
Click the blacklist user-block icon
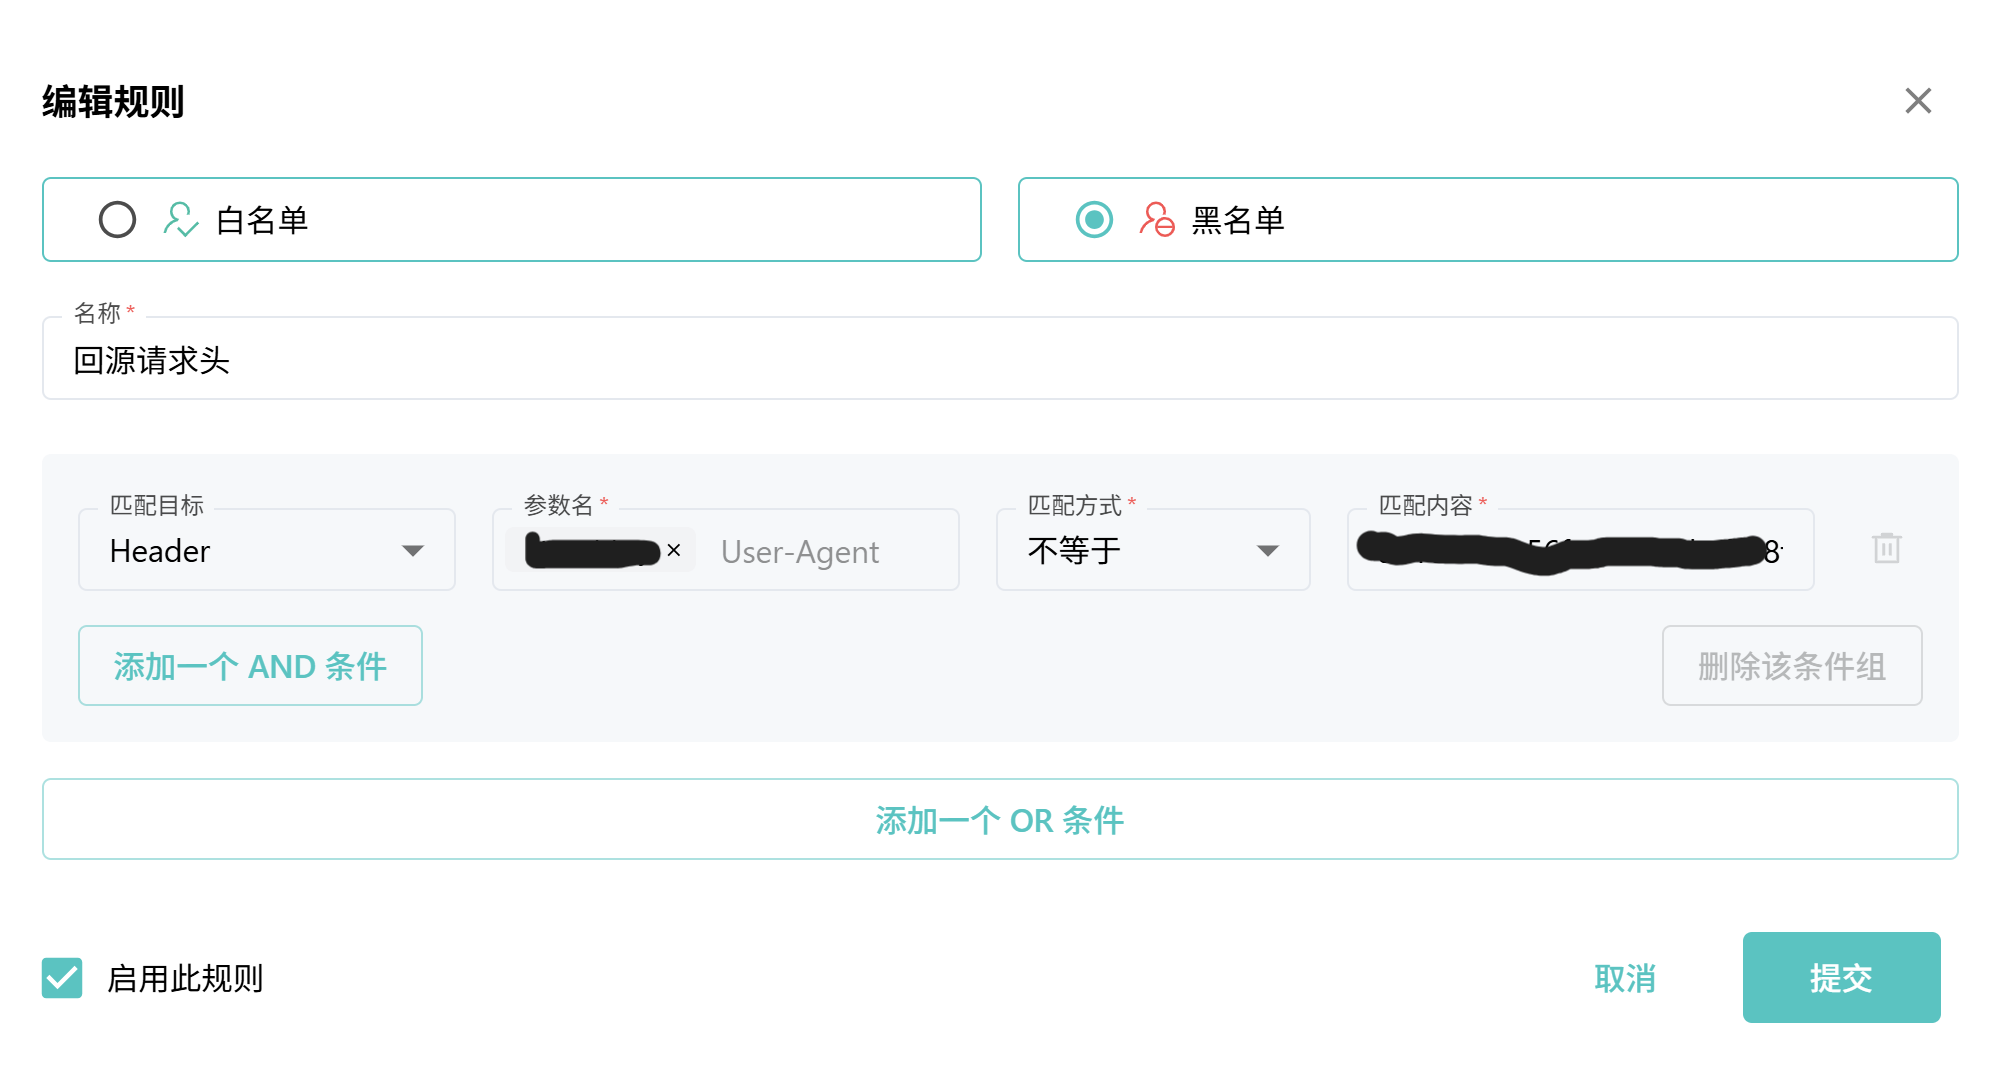pyautogui.click(x=1156, y=220)
